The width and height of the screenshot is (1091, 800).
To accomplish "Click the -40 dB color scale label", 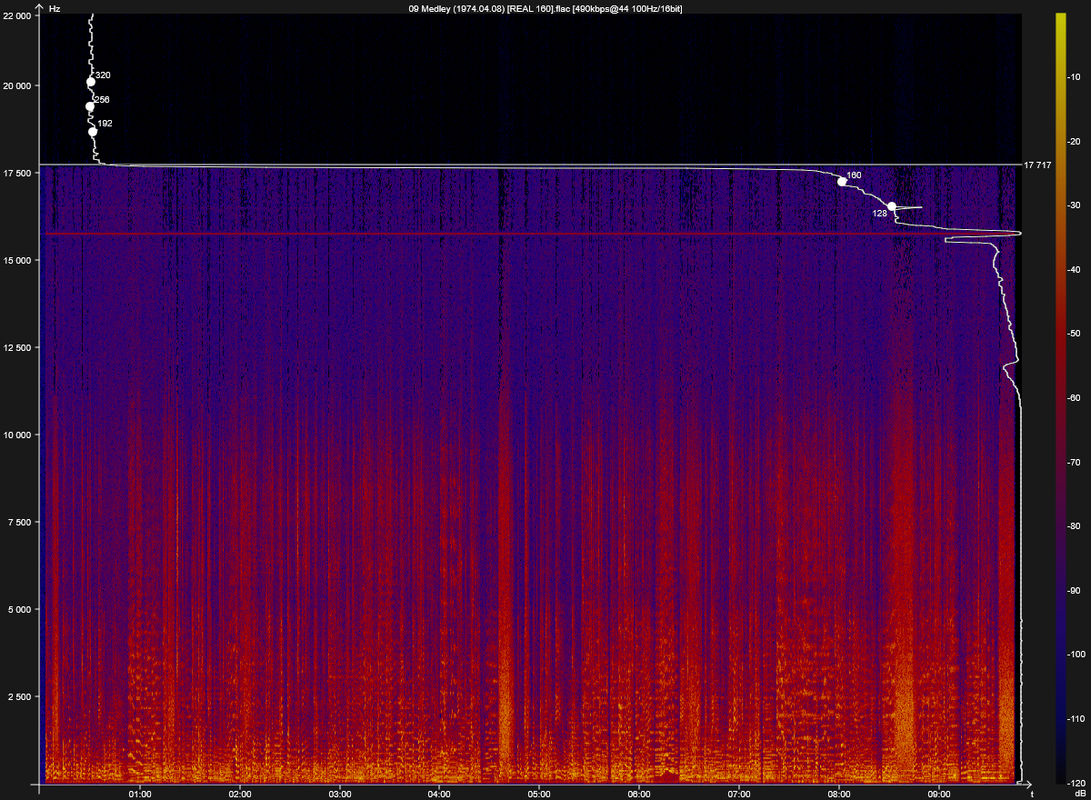I will coord(1074,269).
